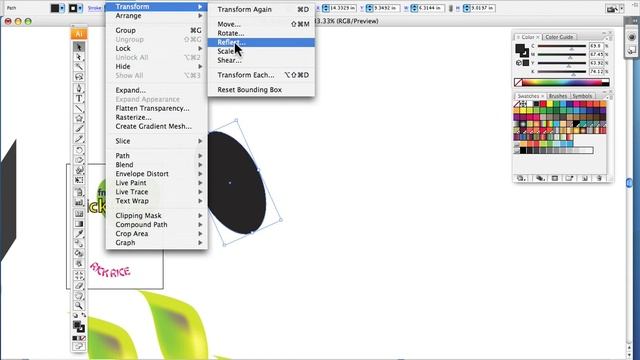Expand the Arrange submenu
Image resolution: width=640 pixels, height=360 pixels.
[x=157, y=16]
